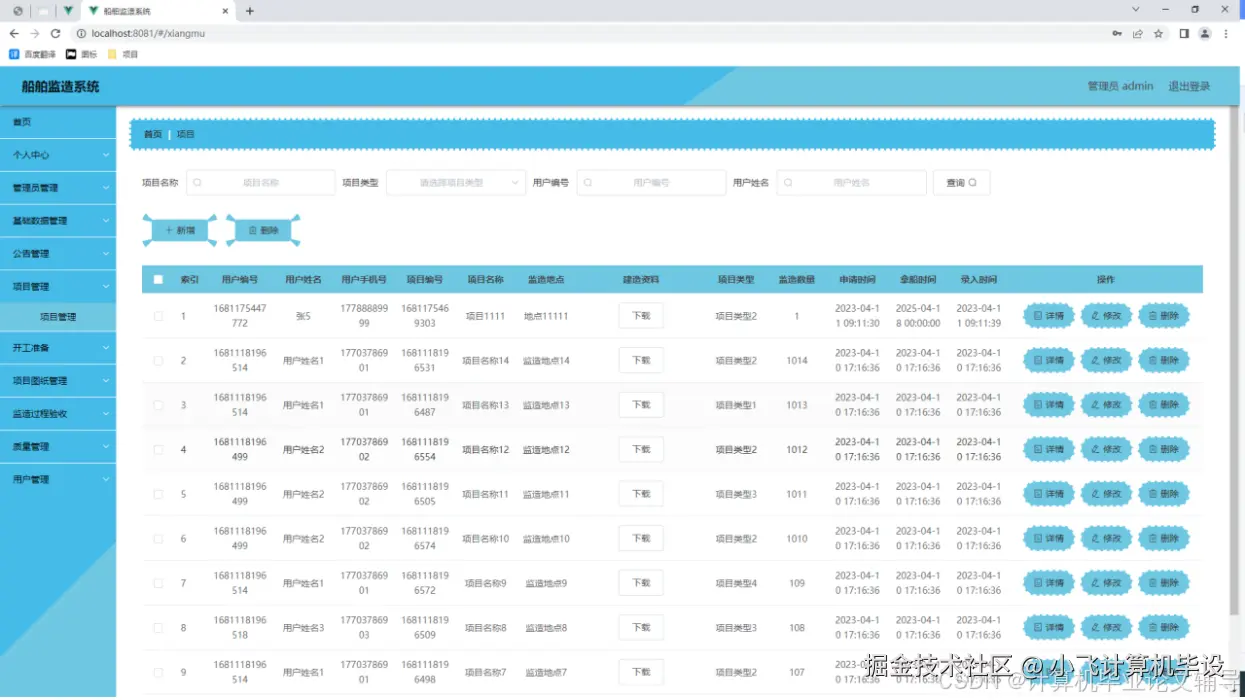Edit 修改 the 项目名称14 row
1245x700 pixels.
[x=1106, y=360]
